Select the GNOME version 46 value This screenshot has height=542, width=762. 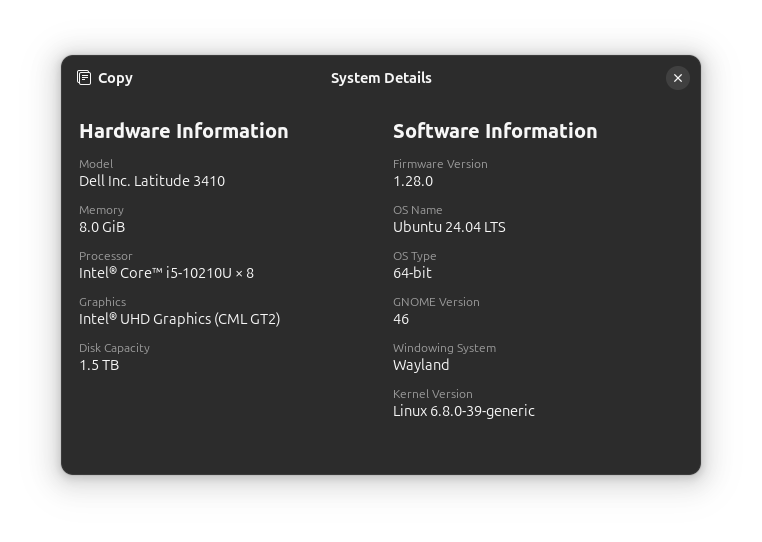pos(401,319)
